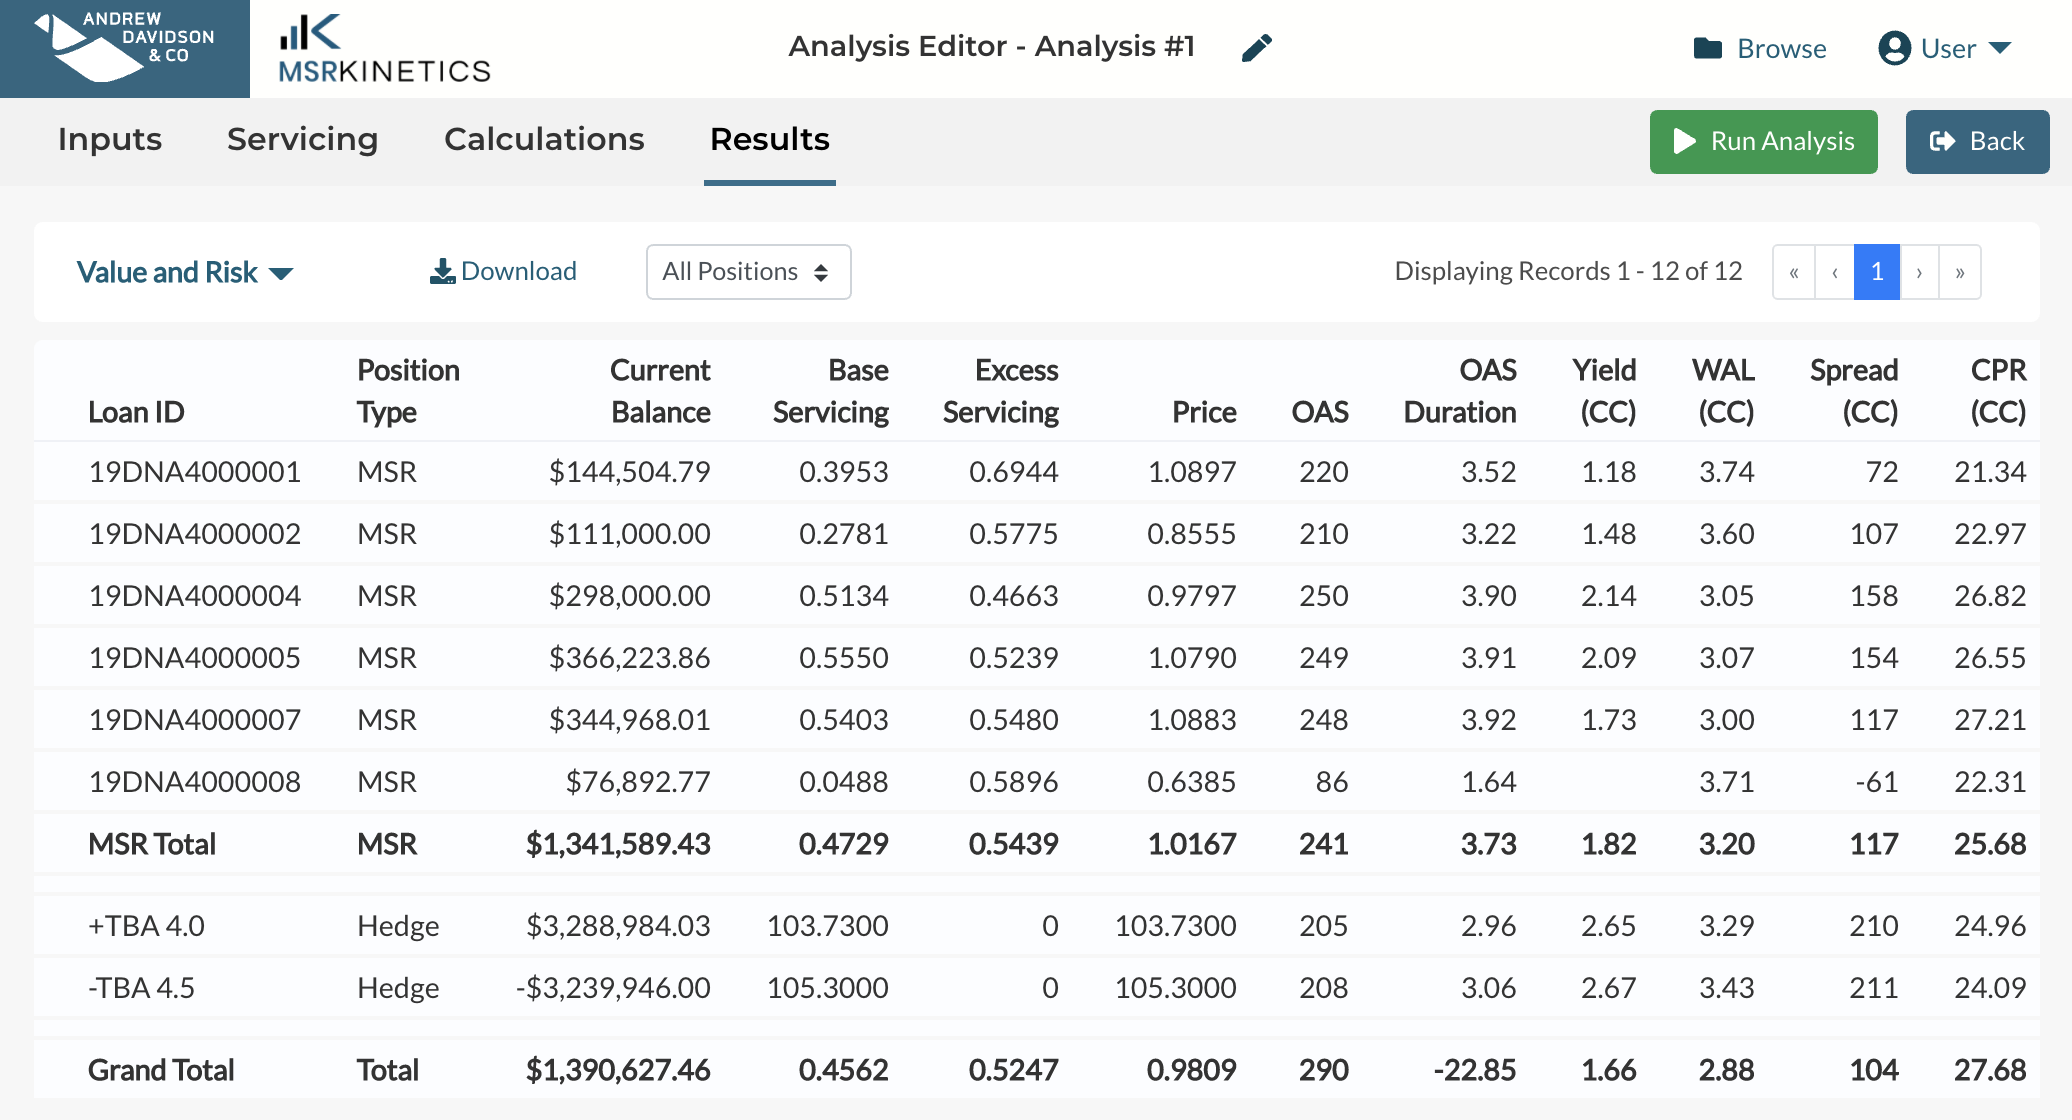Select the Results tab
The height and width of the screenshot is (1120, 2072).
(x=770, y=139)
